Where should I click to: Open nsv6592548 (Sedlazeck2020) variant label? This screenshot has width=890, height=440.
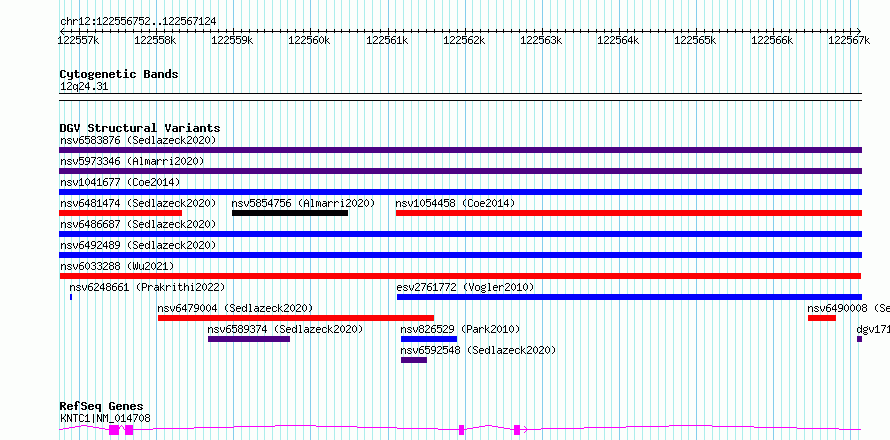tap(478, 350)
